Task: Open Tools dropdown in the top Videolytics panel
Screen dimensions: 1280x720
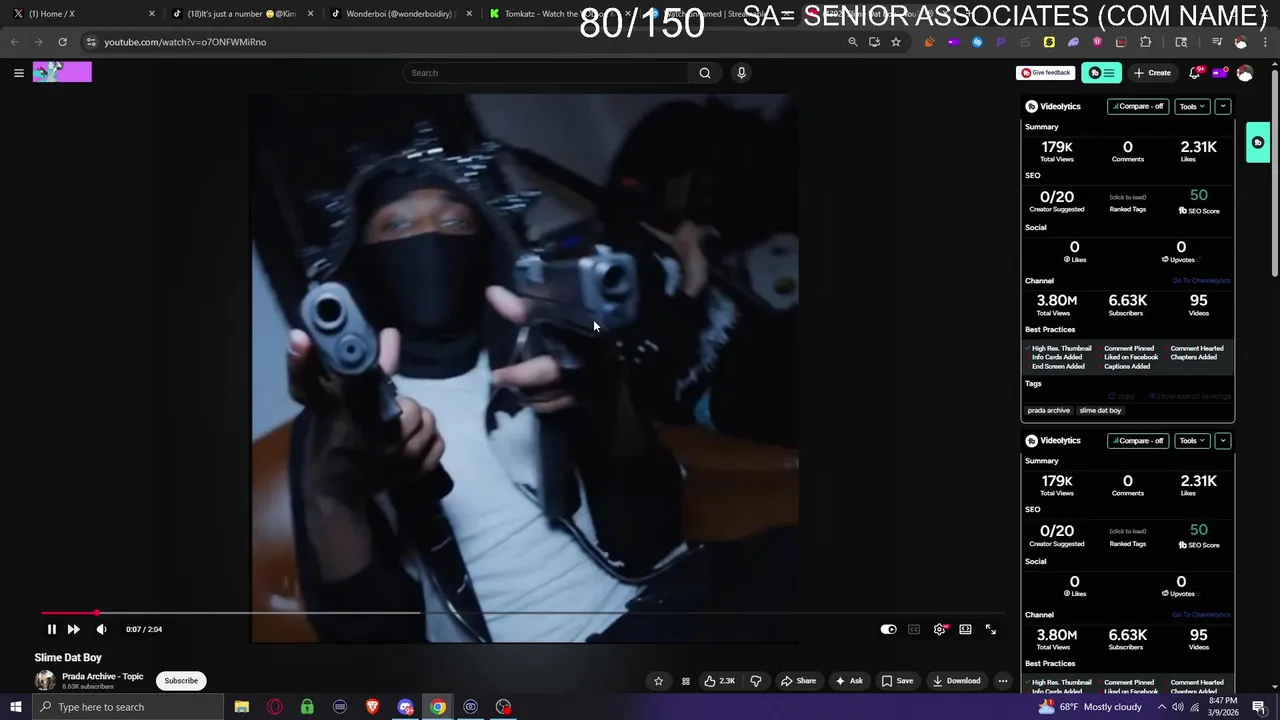Action: (1192, 106)
